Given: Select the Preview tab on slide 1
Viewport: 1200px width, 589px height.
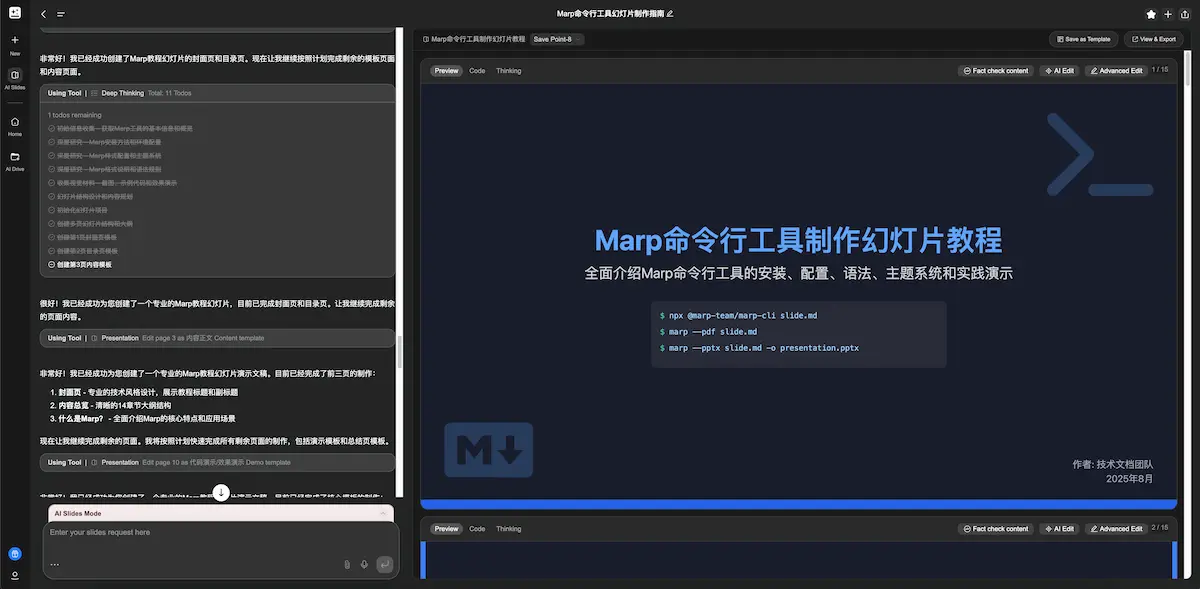Looking at the screenshot, I should 447,71.
